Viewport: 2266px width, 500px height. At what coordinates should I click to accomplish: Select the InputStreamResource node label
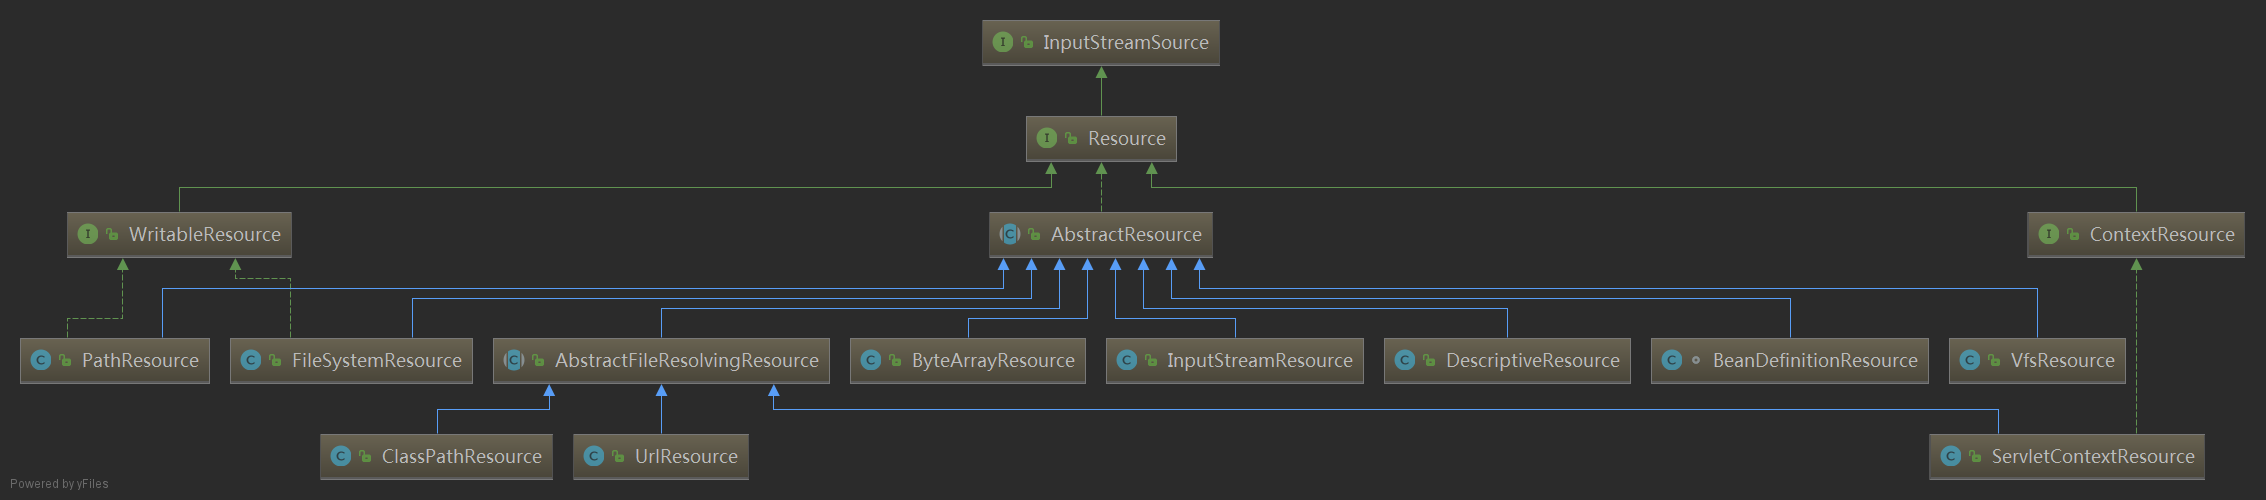click(x=1260, y=360)
